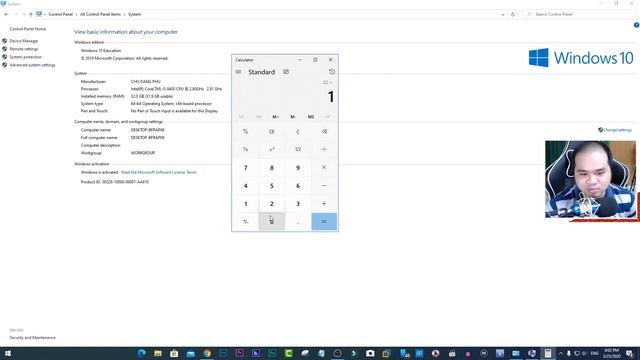
Task: Open the Help question mark icon
Action: click(636, 25)
